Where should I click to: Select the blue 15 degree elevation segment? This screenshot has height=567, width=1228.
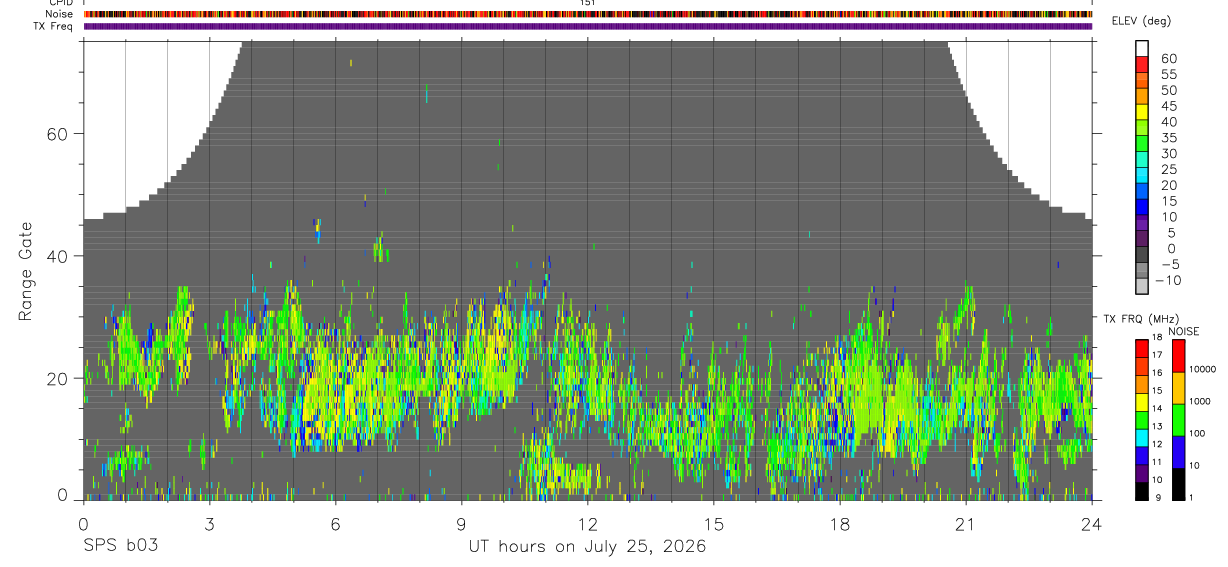(1142, 207)
